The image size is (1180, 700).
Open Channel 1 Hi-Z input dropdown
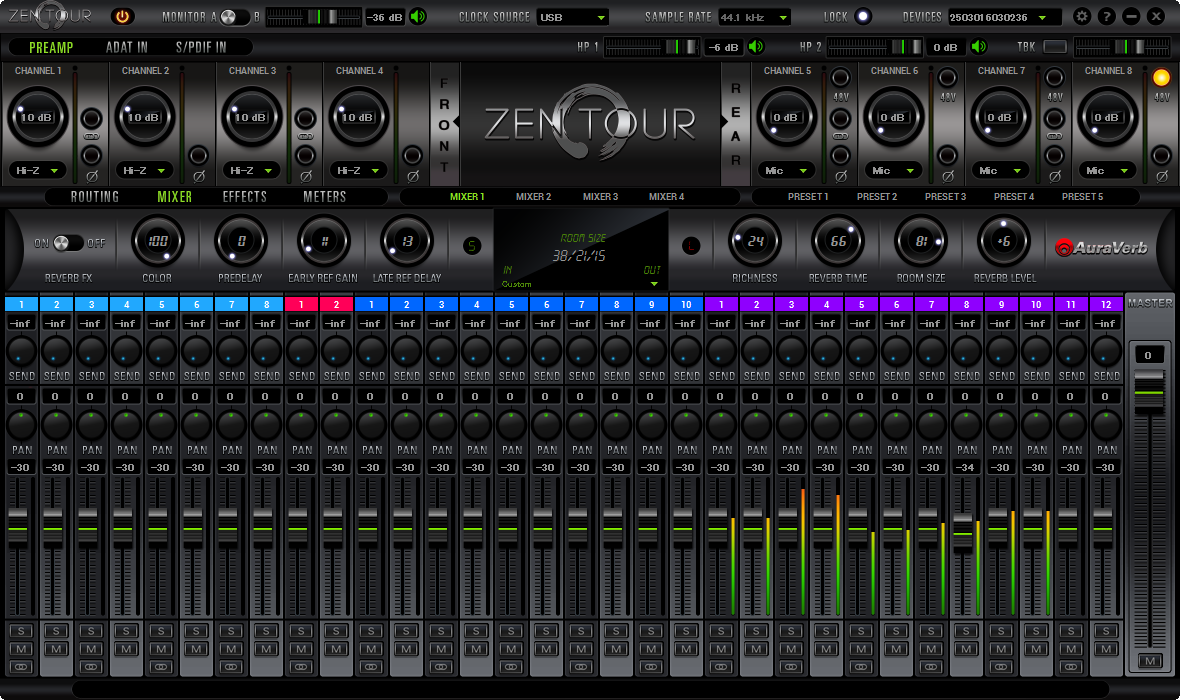pyautogui.click(x=36, y=170)
